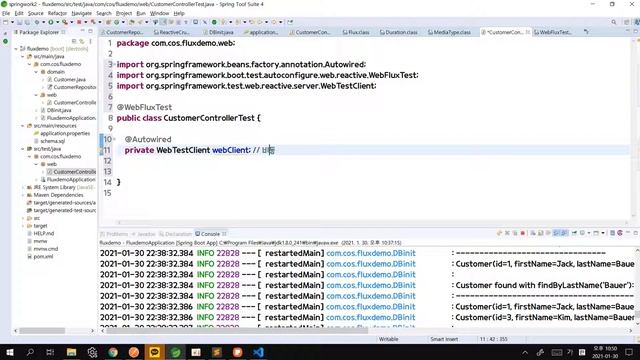Switch to the DBInit.java editor tab
Image resolution: width=640 pixels, height=360 pixels.
pos(218,32)
